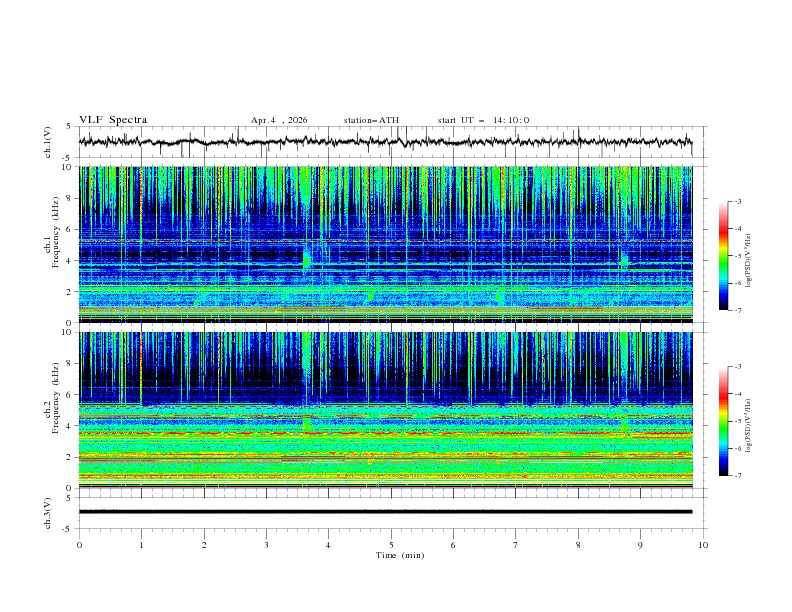
Task: Click the ch.2 frequency axis "4" tick label
Action: (x=69, y=426)
